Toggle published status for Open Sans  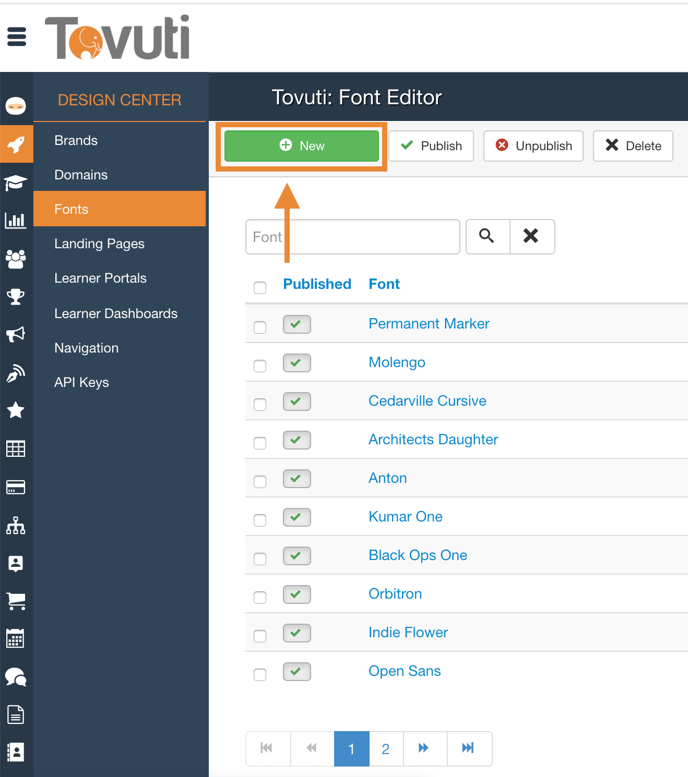click(296, 671)
